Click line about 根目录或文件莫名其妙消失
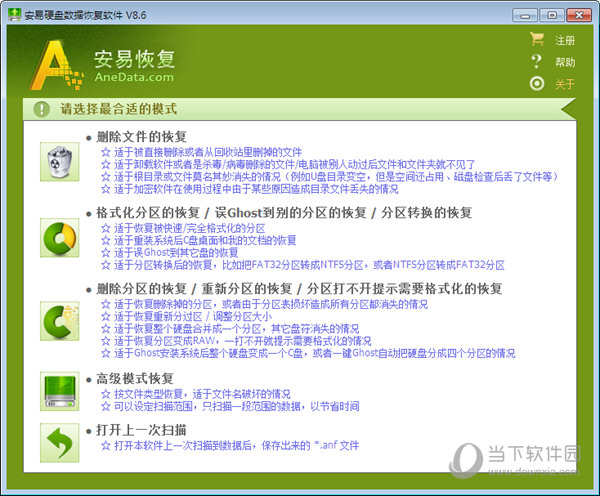 [330, 177]
